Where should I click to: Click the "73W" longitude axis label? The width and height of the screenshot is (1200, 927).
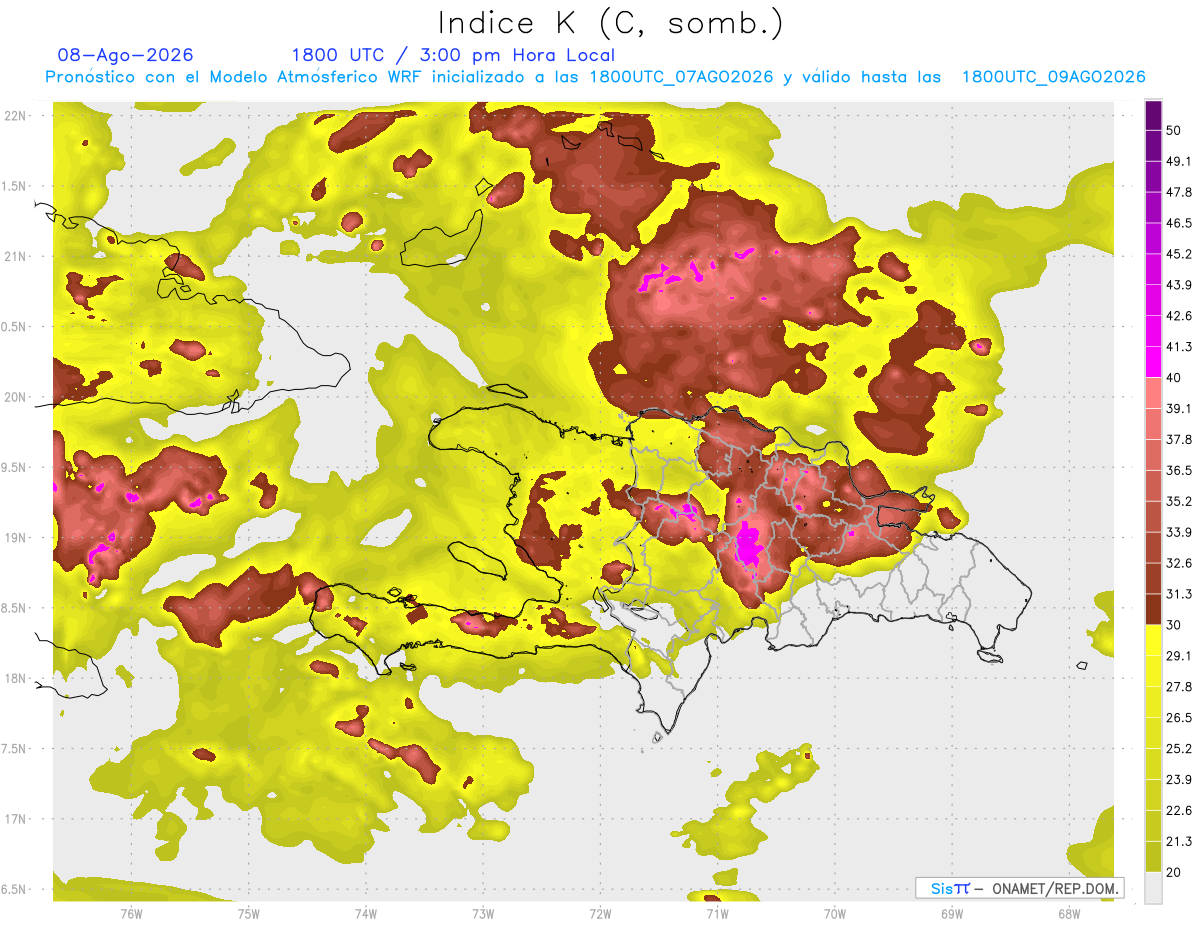[483, 914]
